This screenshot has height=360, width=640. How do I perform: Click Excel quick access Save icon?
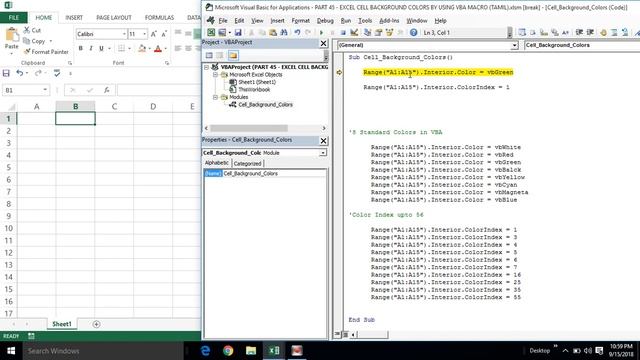tap(6, 73)
